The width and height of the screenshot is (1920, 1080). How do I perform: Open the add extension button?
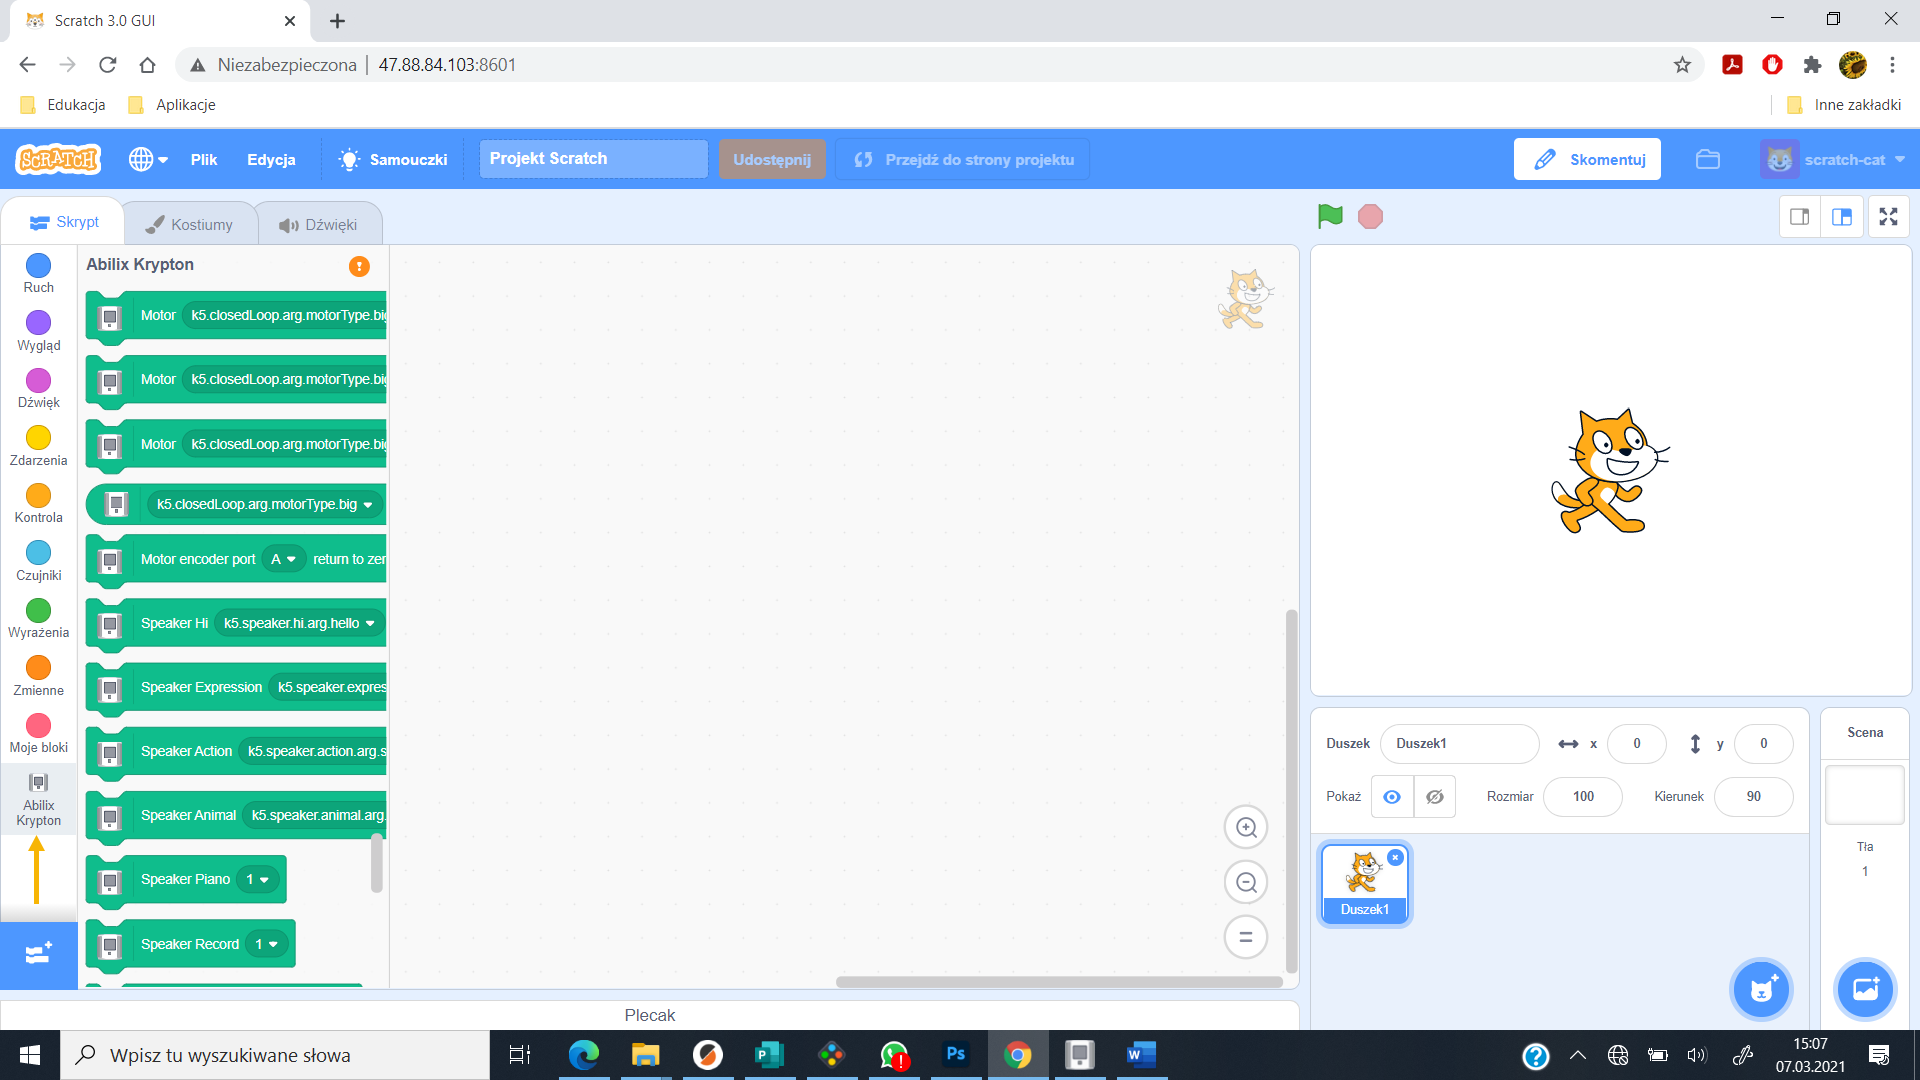pyautogui.click(x=38, y=954)
